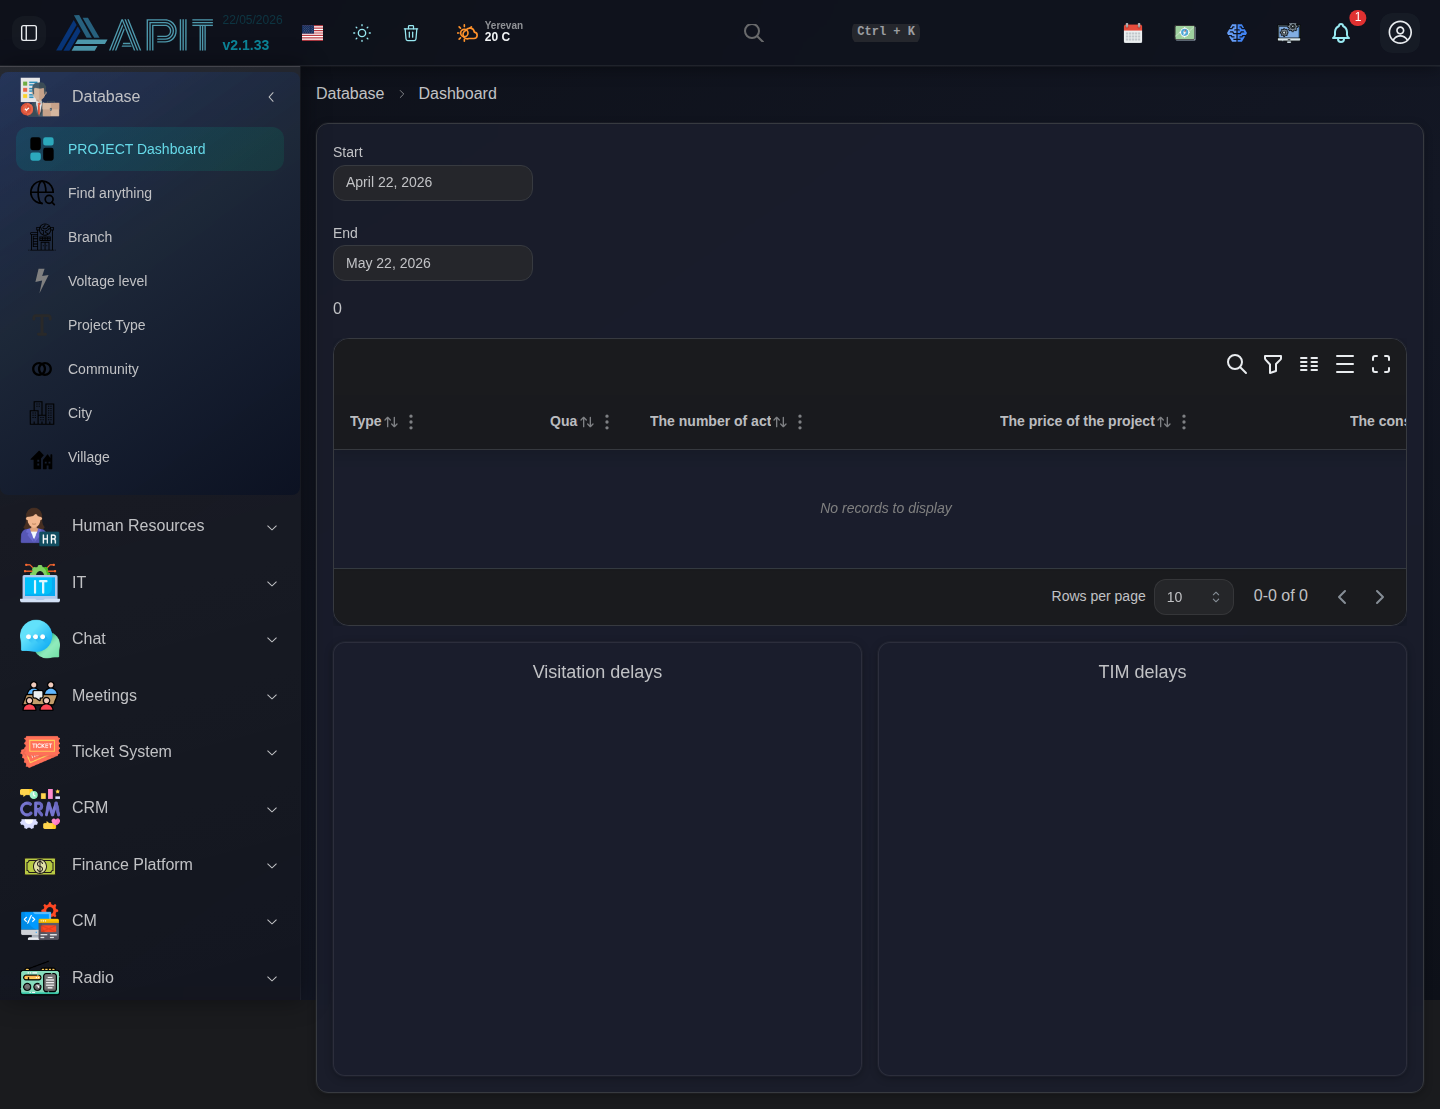Image resolution: width=1440 pixels, height=1109 pixels.
Task: Toggle the sidebar panel icon
Action: click(29, 33)
